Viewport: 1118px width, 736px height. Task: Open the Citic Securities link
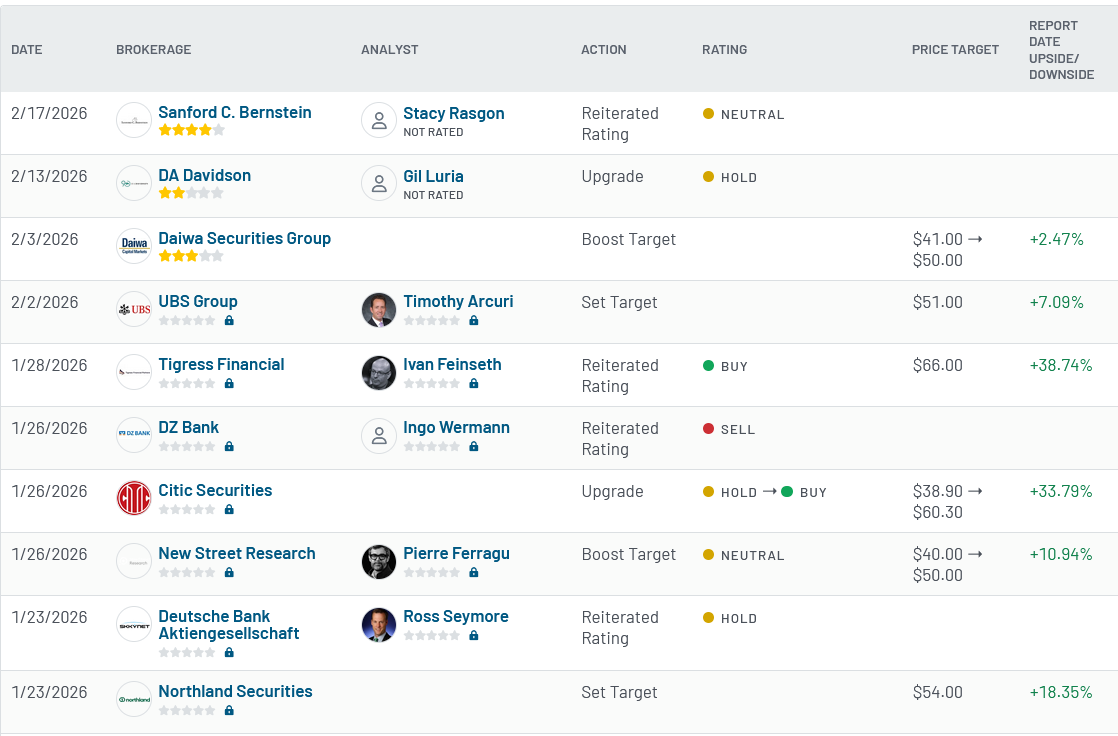(215, 491)
